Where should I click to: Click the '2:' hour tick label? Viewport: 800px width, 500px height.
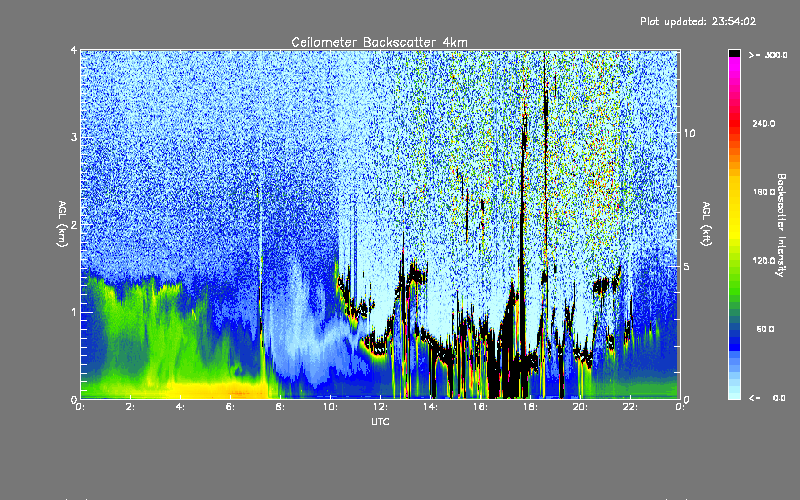coord(131,407)
